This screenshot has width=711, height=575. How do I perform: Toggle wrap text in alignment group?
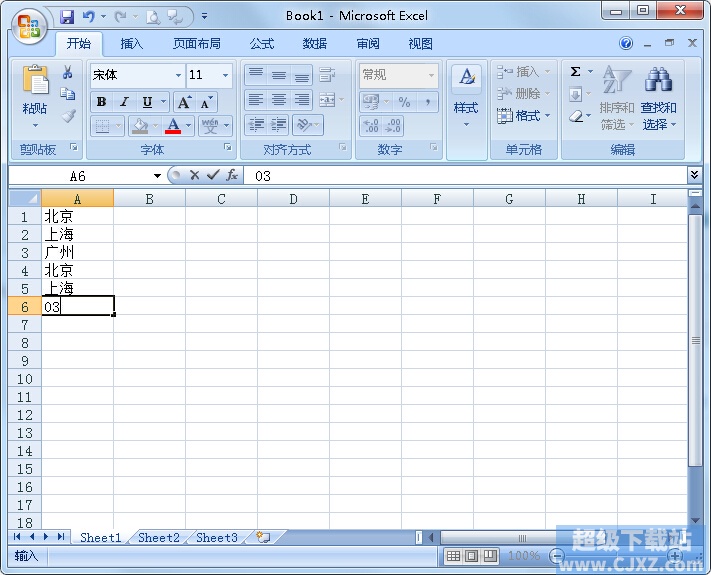[327, 74]
